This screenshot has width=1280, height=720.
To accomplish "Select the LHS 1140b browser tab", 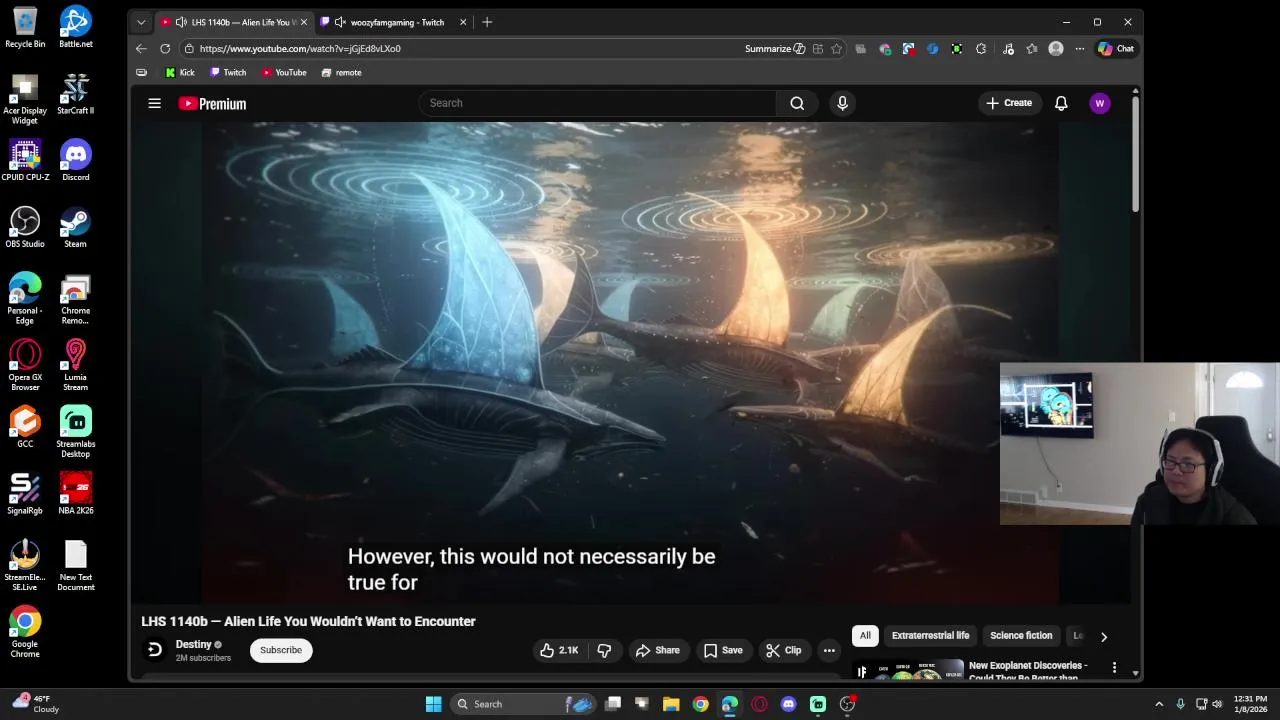I will tap(236, 22).
